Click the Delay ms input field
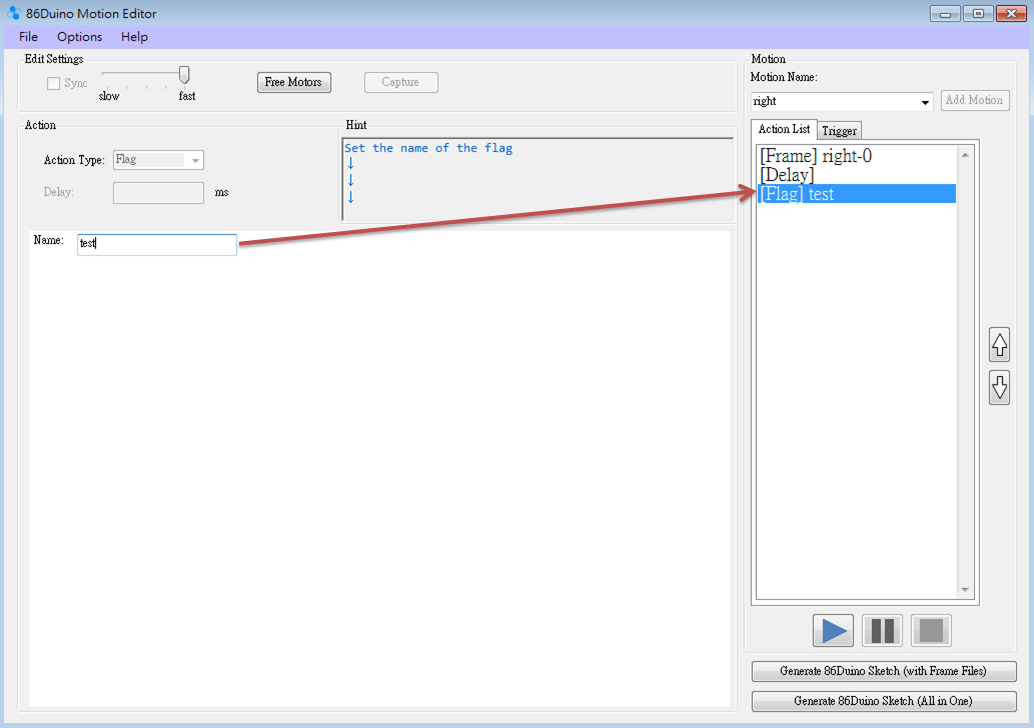 (x=158, y=193)
